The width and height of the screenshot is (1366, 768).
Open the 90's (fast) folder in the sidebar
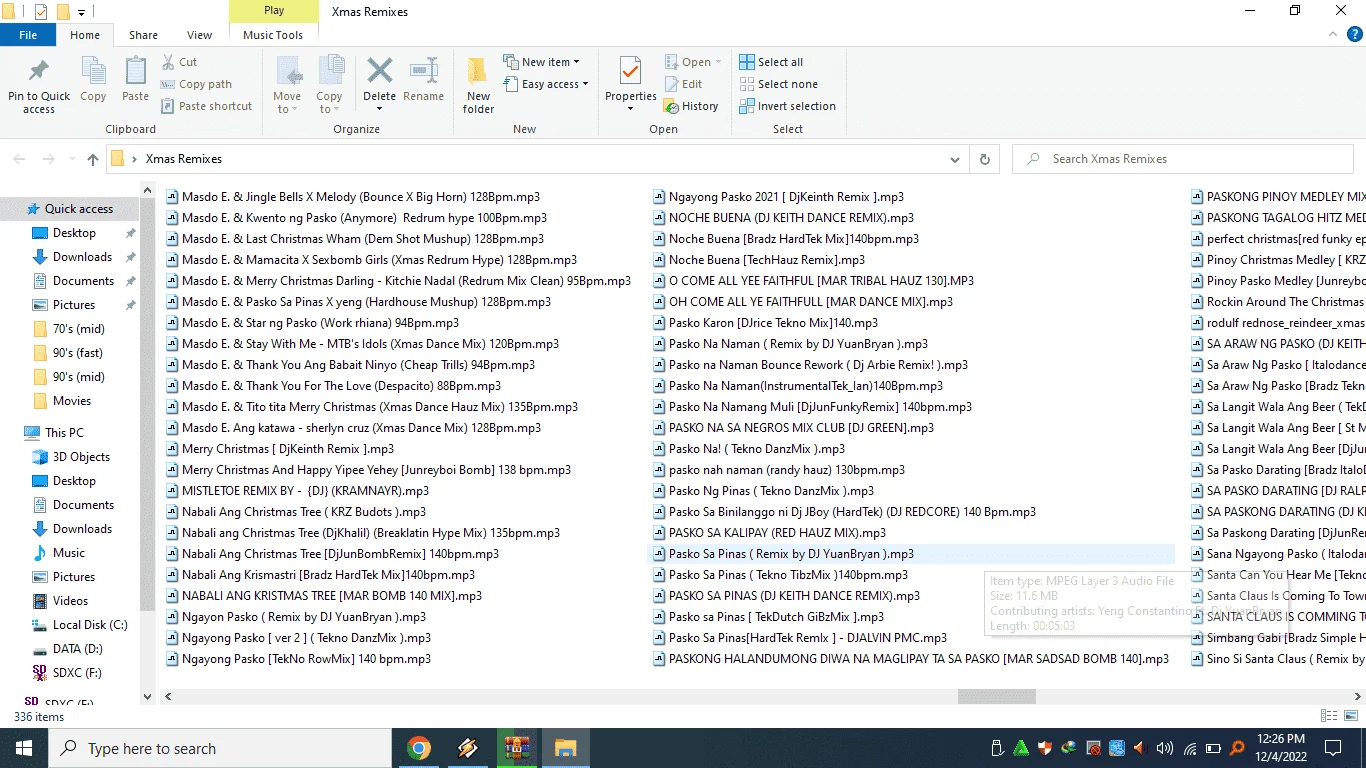pyautogui.click(x=78, y=353)
